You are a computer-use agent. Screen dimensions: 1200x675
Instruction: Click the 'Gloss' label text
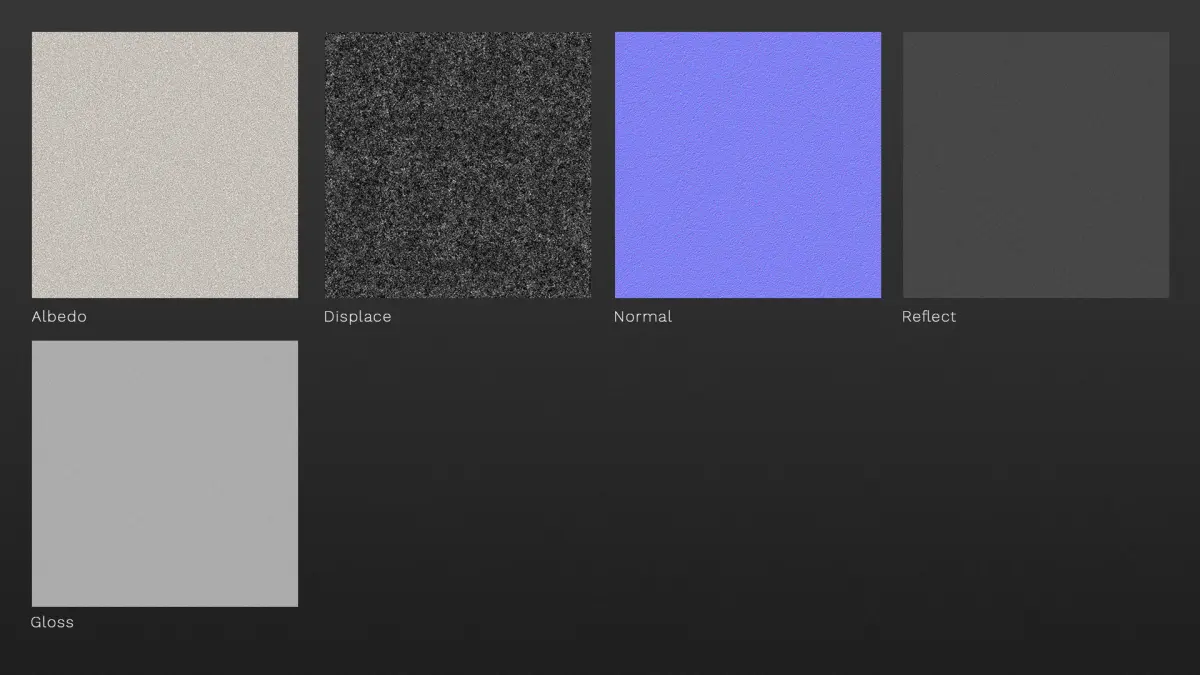[x=52, y=622]
